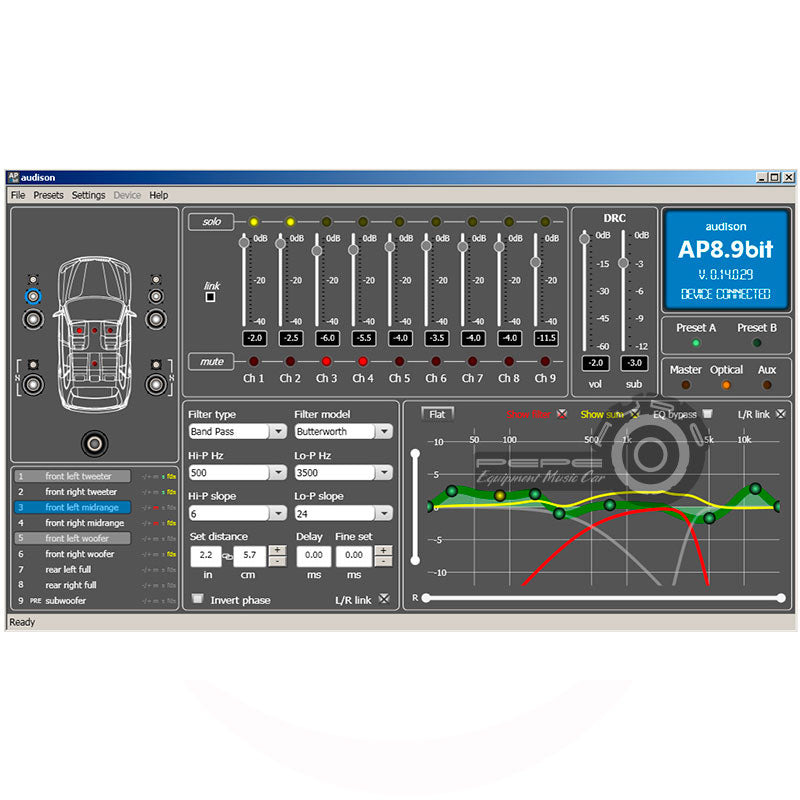Click the solo button
800x800 pixels.
(211, 222)
